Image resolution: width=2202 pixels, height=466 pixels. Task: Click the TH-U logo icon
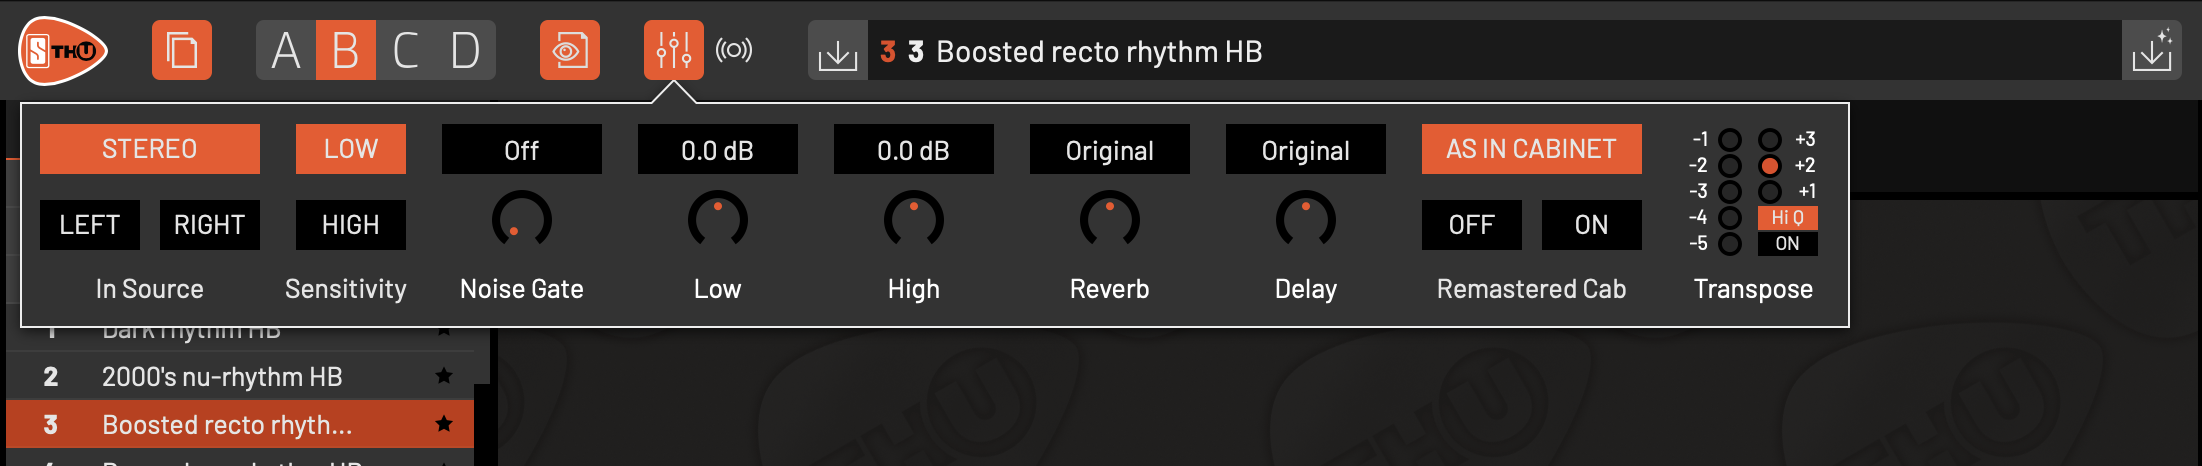click(62, 51)
